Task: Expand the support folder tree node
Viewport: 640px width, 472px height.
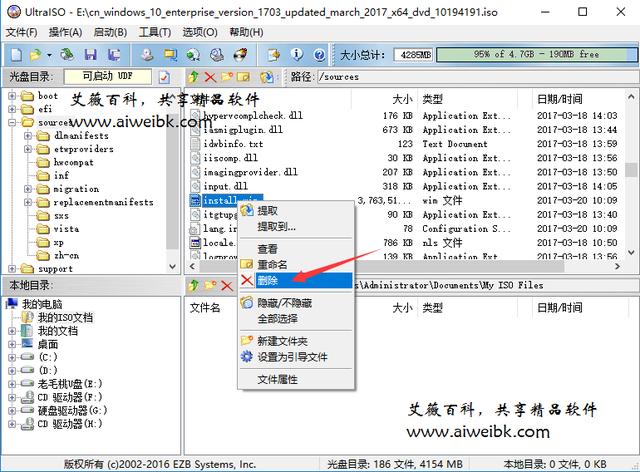Action: (x=12, y=269)
